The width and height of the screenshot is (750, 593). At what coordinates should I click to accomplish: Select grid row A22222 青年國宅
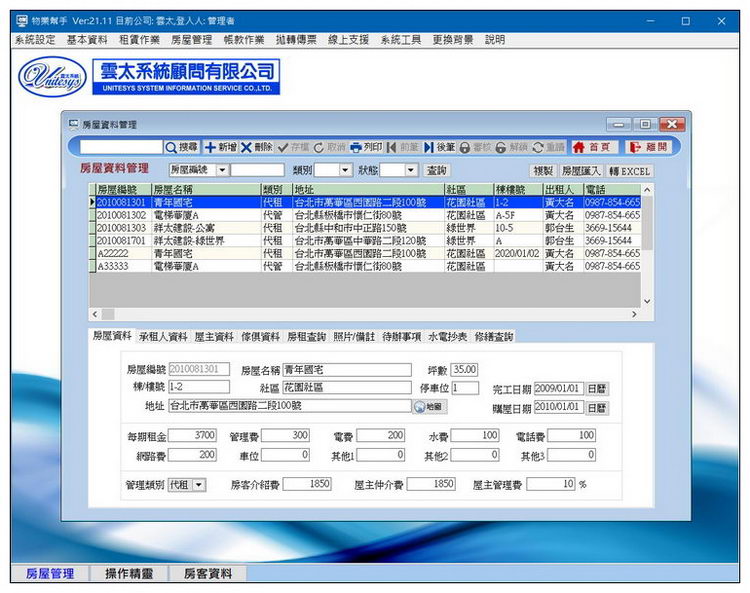pos(367,253)
